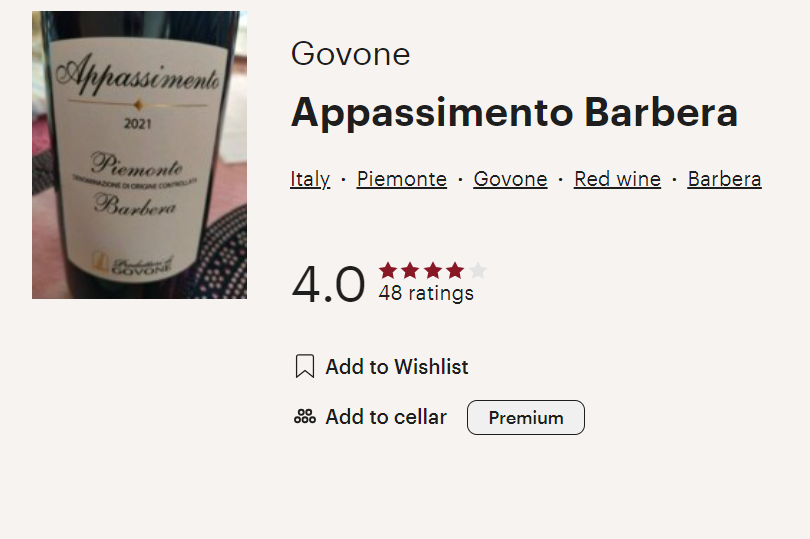Select the Add to Wishlist label
Image resolution: width=810 pixels, height=539 pixels.
[x=397, y=367]
